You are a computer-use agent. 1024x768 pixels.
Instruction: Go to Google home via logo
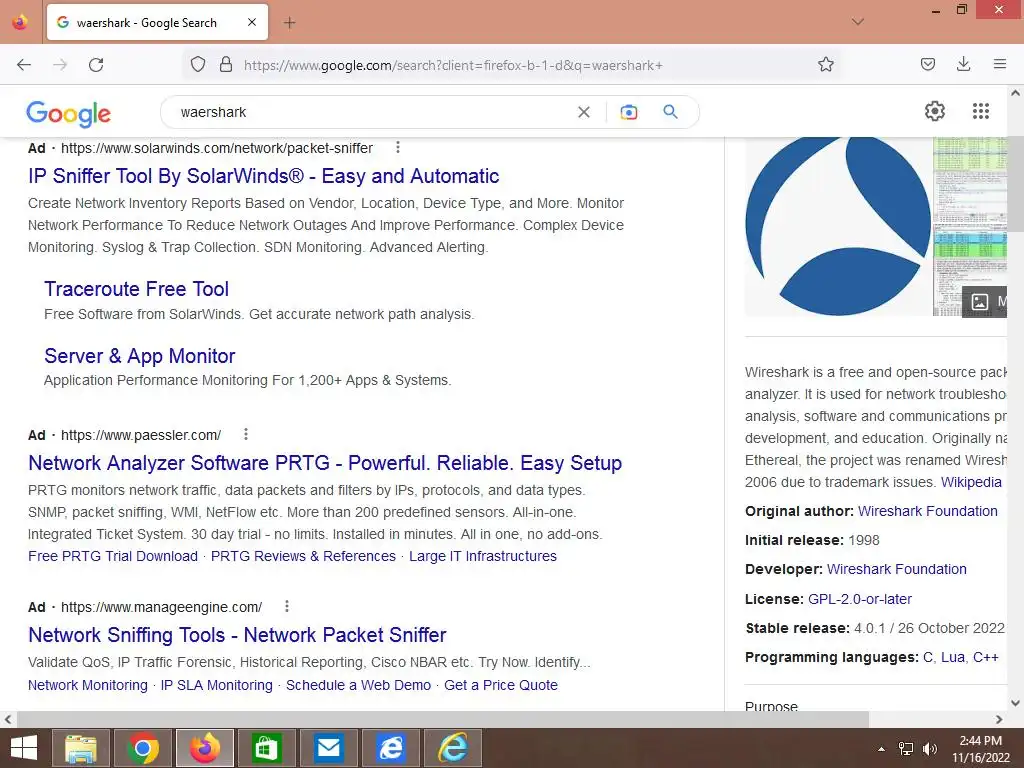(x=69, y=114)
